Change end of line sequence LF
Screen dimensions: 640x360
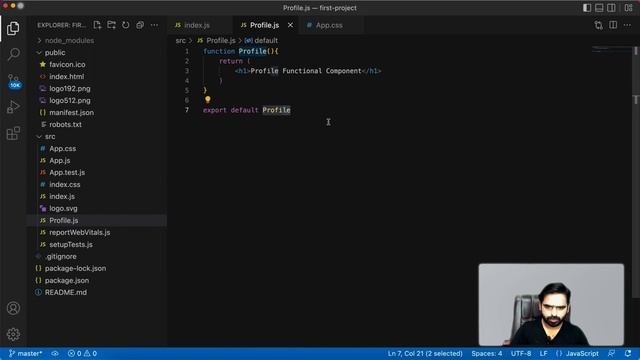(x=543, y=353)
